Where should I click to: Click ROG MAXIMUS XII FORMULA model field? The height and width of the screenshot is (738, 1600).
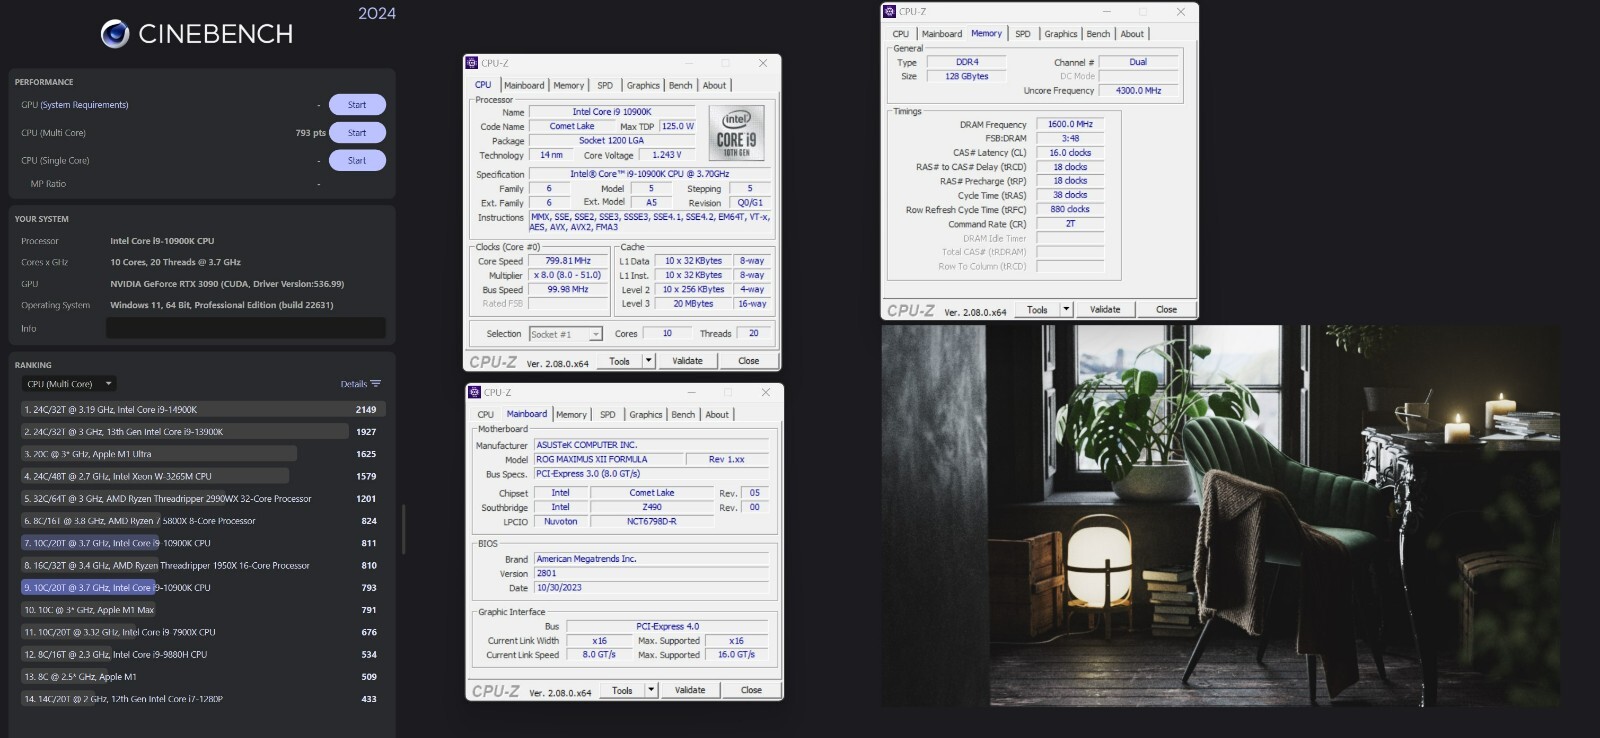(608, 459)
